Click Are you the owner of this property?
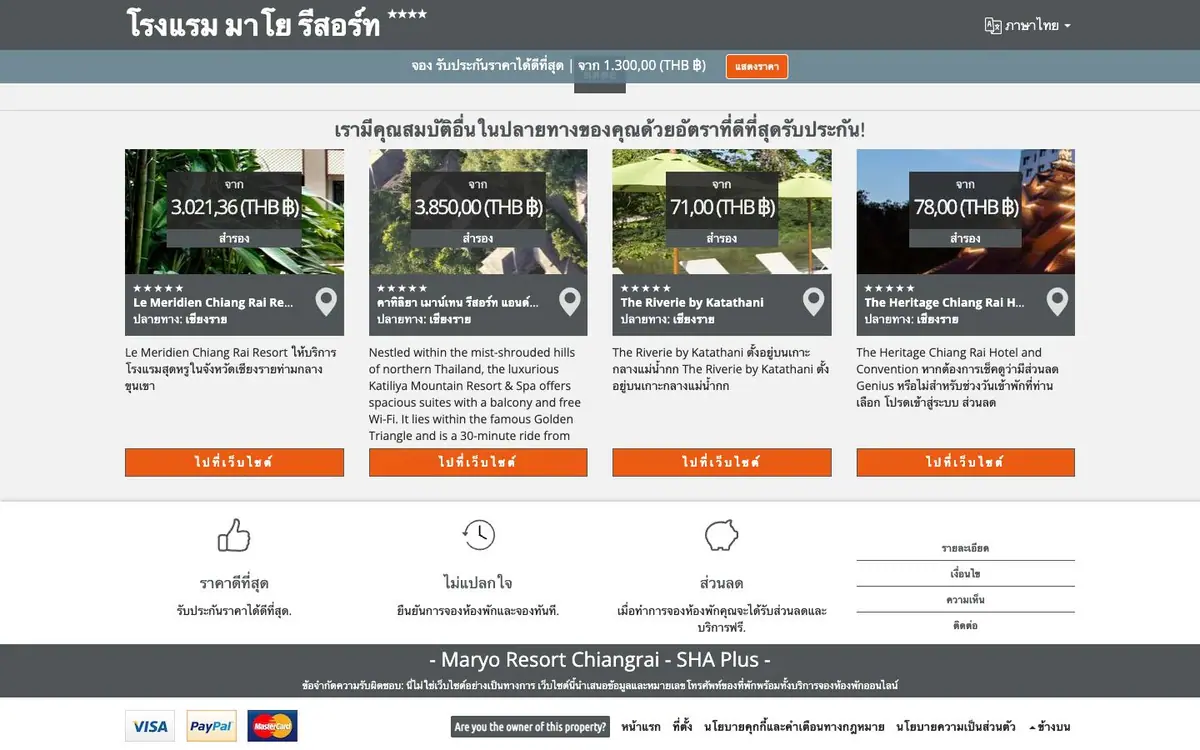1200x750 pixels. click(530, 727)
